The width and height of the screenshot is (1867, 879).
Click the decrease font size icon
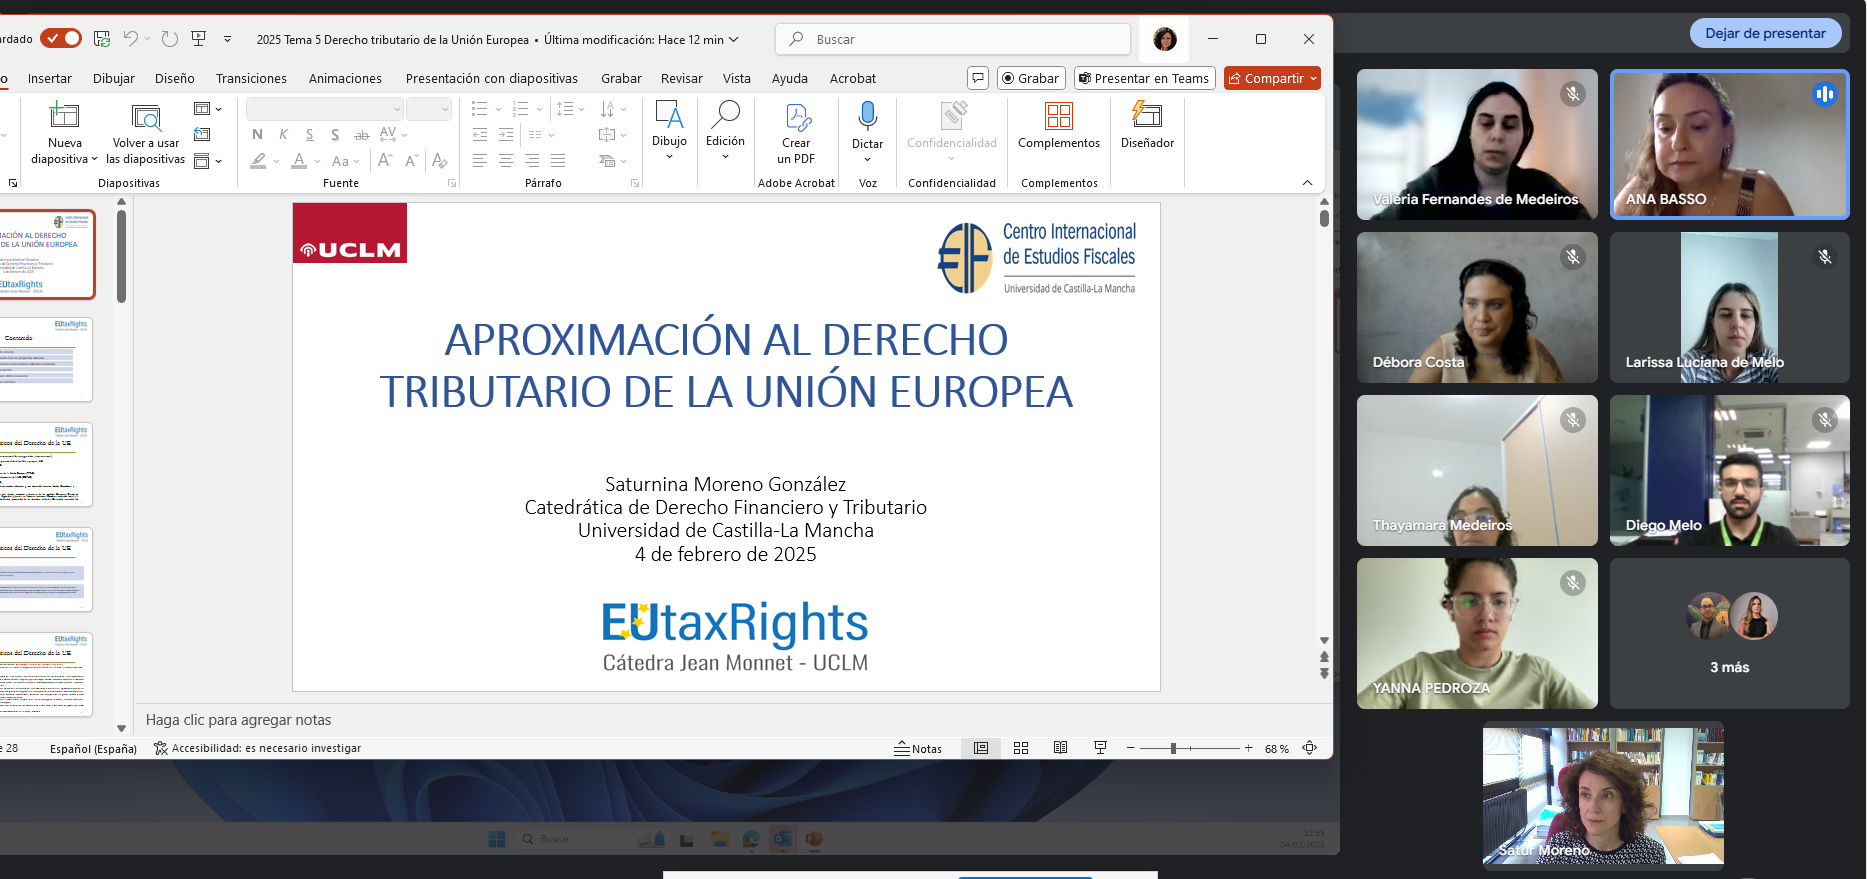coord(411,160)
